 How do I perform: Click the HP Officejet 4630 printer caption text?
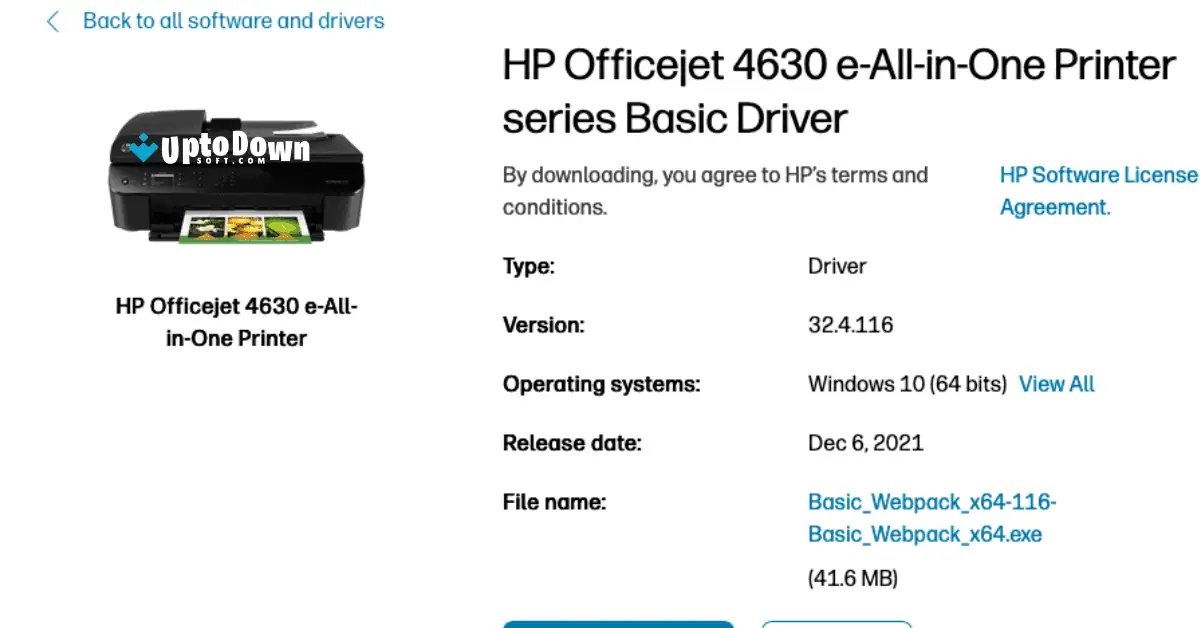point(236,322)
